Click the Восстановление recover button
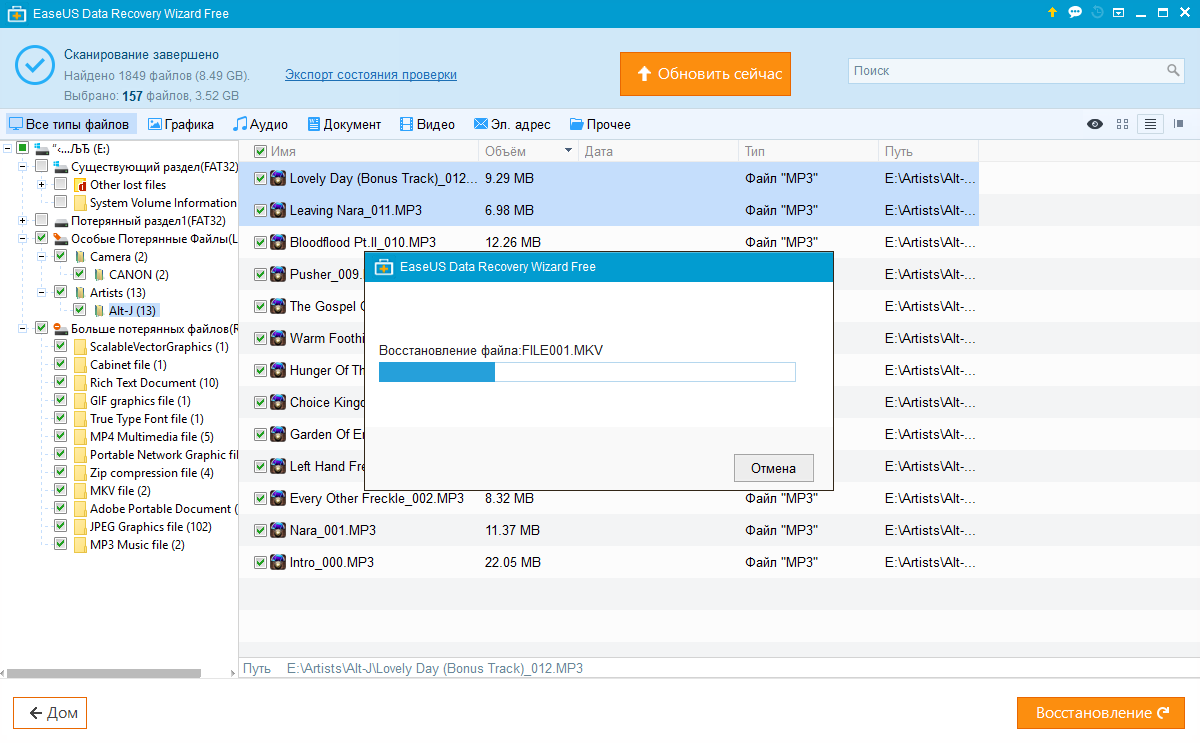This screenshot has height=743, width=1200. [1101, 713]
